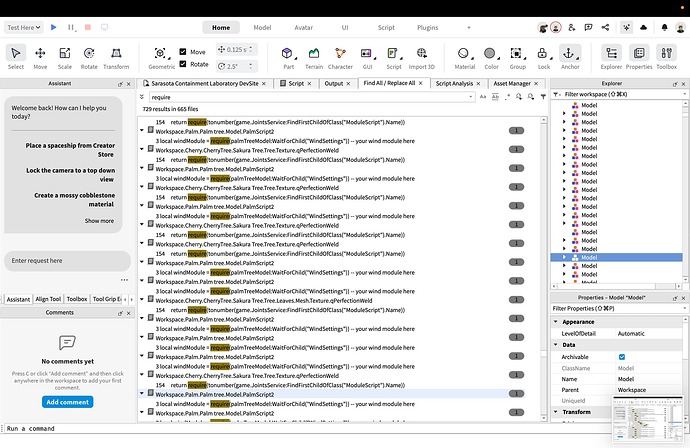
Task: Open the Assistant options ellipsis
Action: 125,279
